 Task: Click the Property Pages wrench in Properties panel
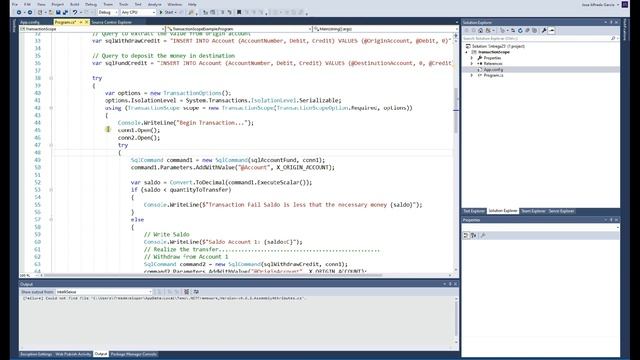[483, 236]
